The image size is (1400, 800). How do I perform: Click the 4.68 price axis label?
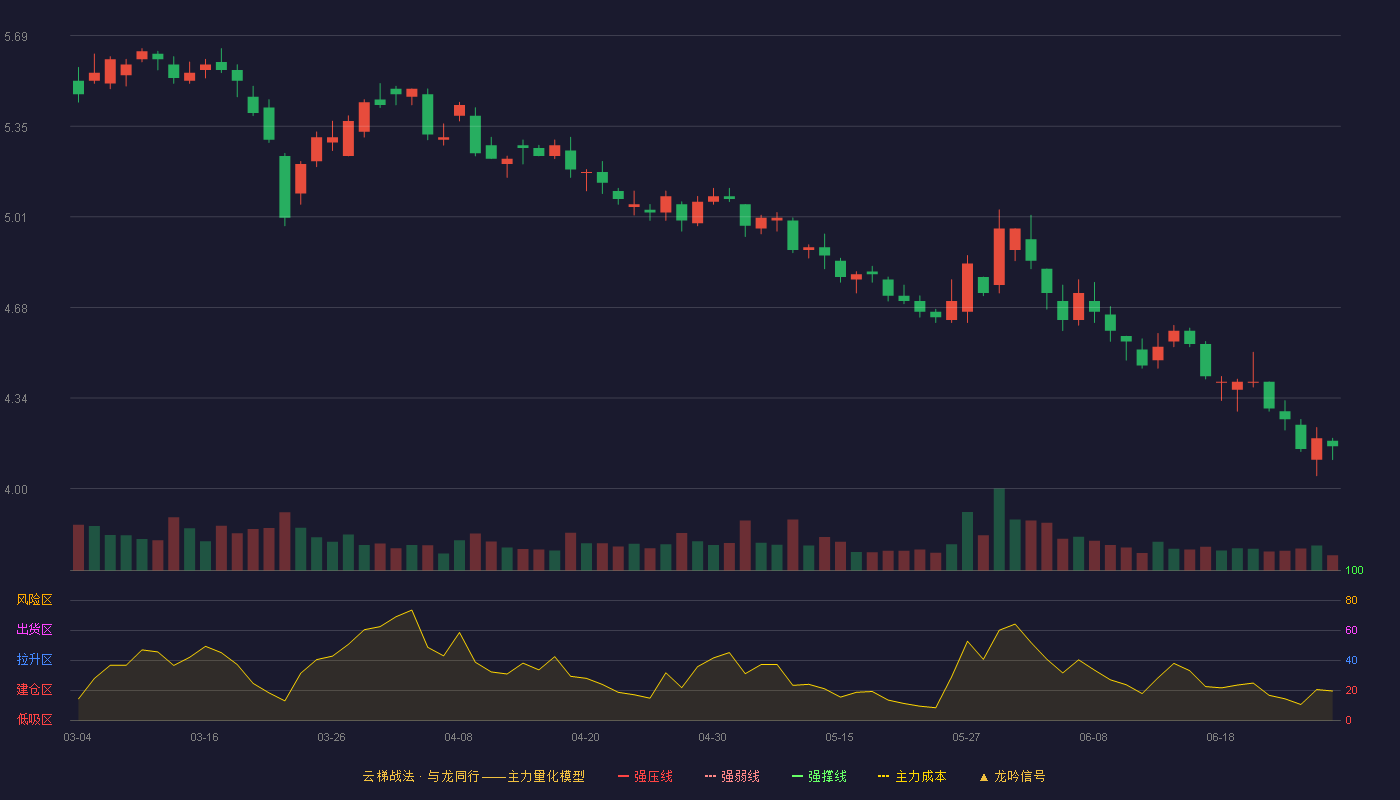click(x=16, y=308)
